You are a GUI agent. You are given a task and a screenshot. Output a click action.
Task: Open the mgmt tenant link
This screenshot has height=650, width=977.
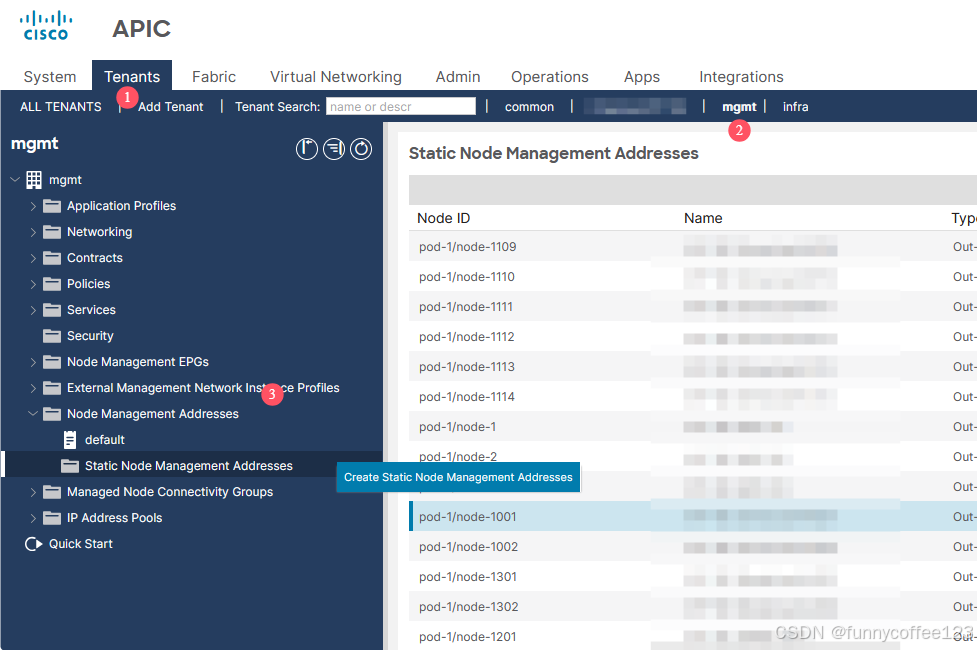(x=739, y=107)
